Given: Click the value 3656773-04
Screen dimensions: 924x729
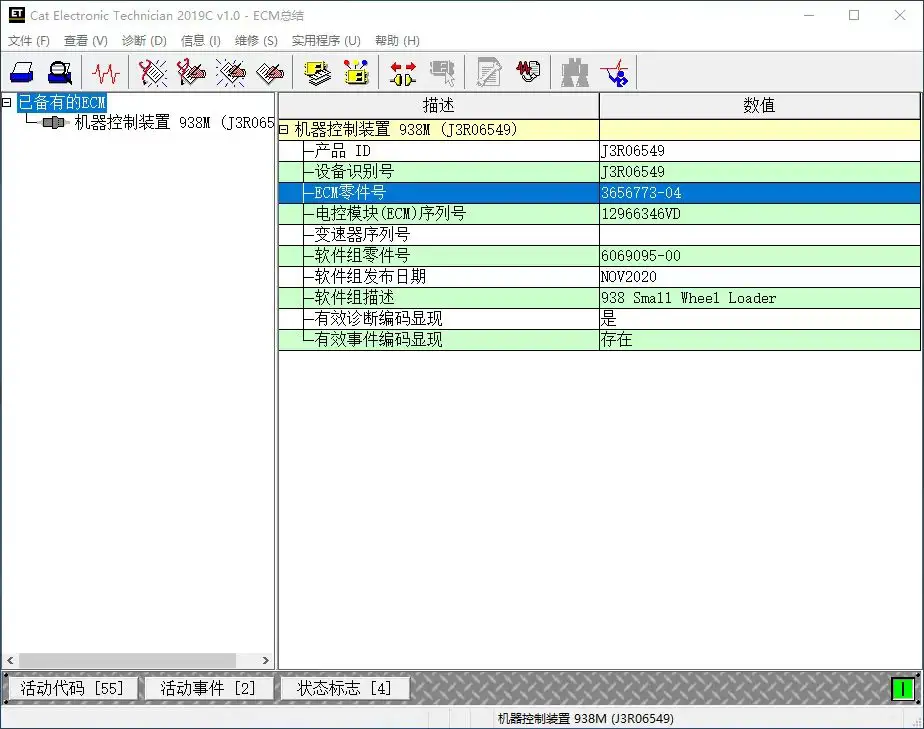Looking at the screenshot, I should (641, 193).
